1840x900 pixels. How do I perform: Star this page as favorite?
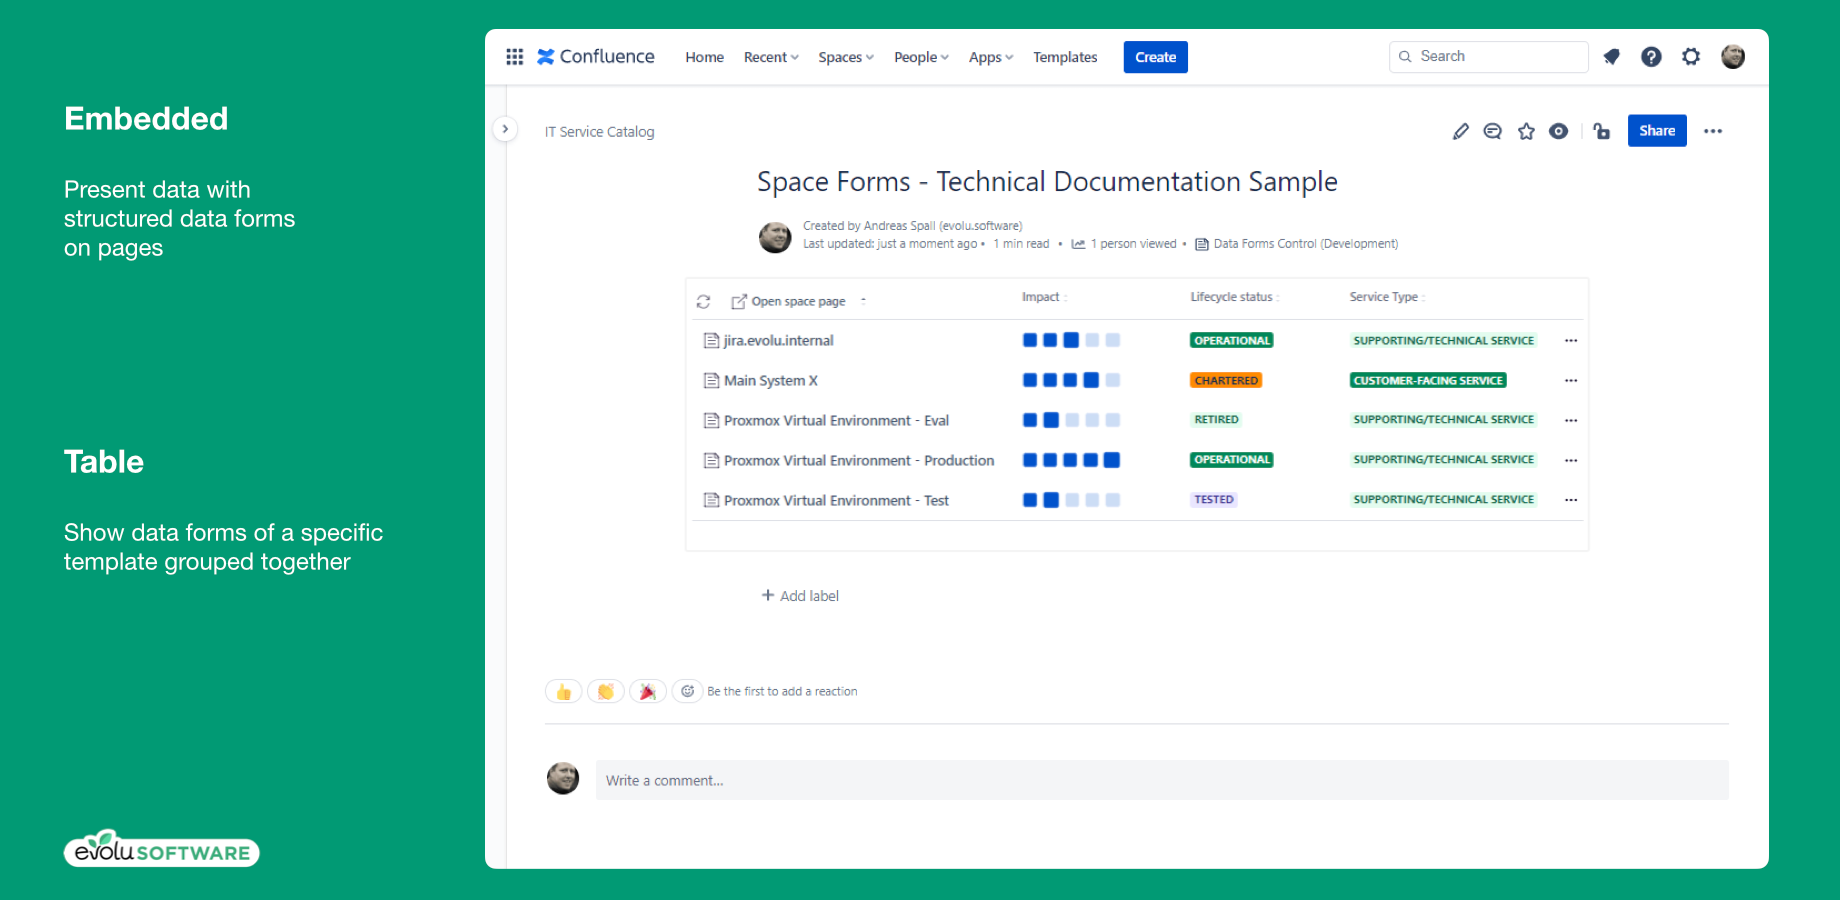coord(1526,131)
